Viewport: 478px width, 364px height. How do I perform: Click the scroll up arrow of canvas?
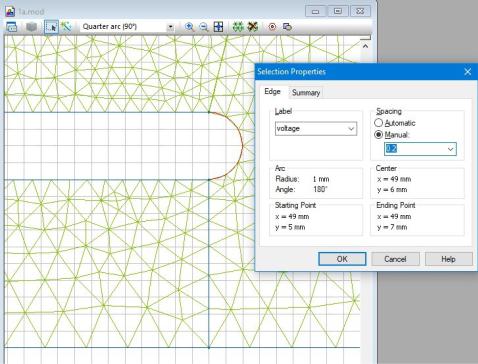366,46
